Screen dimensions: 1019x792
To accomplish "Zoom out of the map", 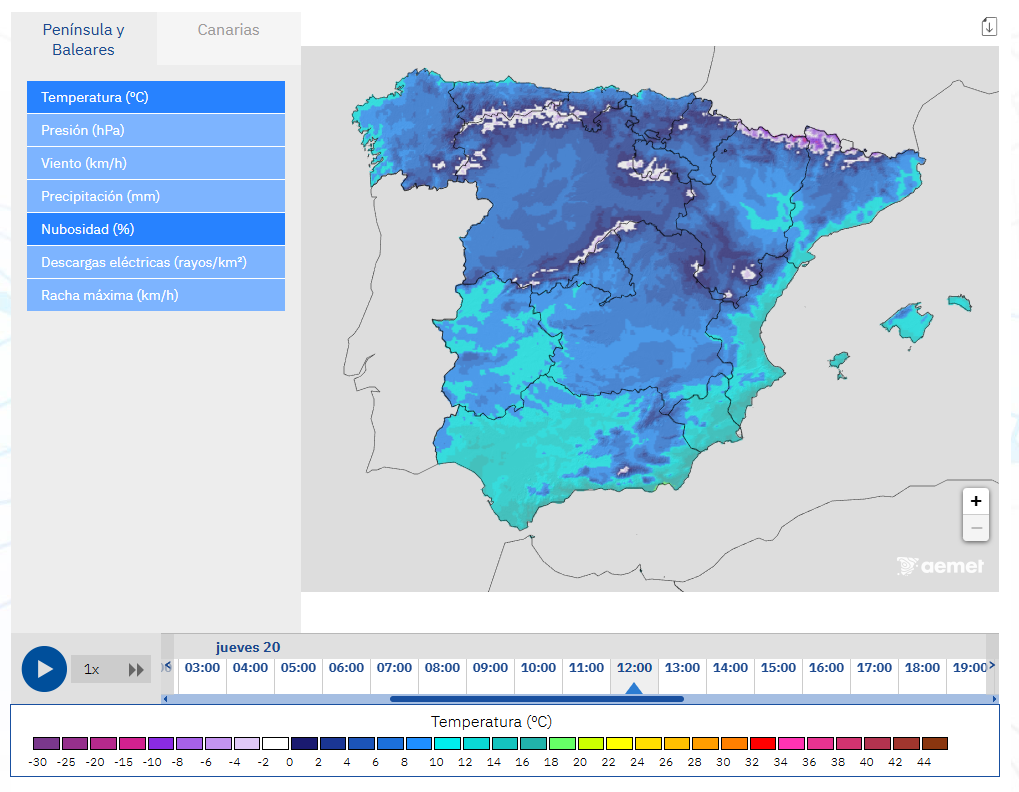I will pyautogui.click(x=976, y=528).
